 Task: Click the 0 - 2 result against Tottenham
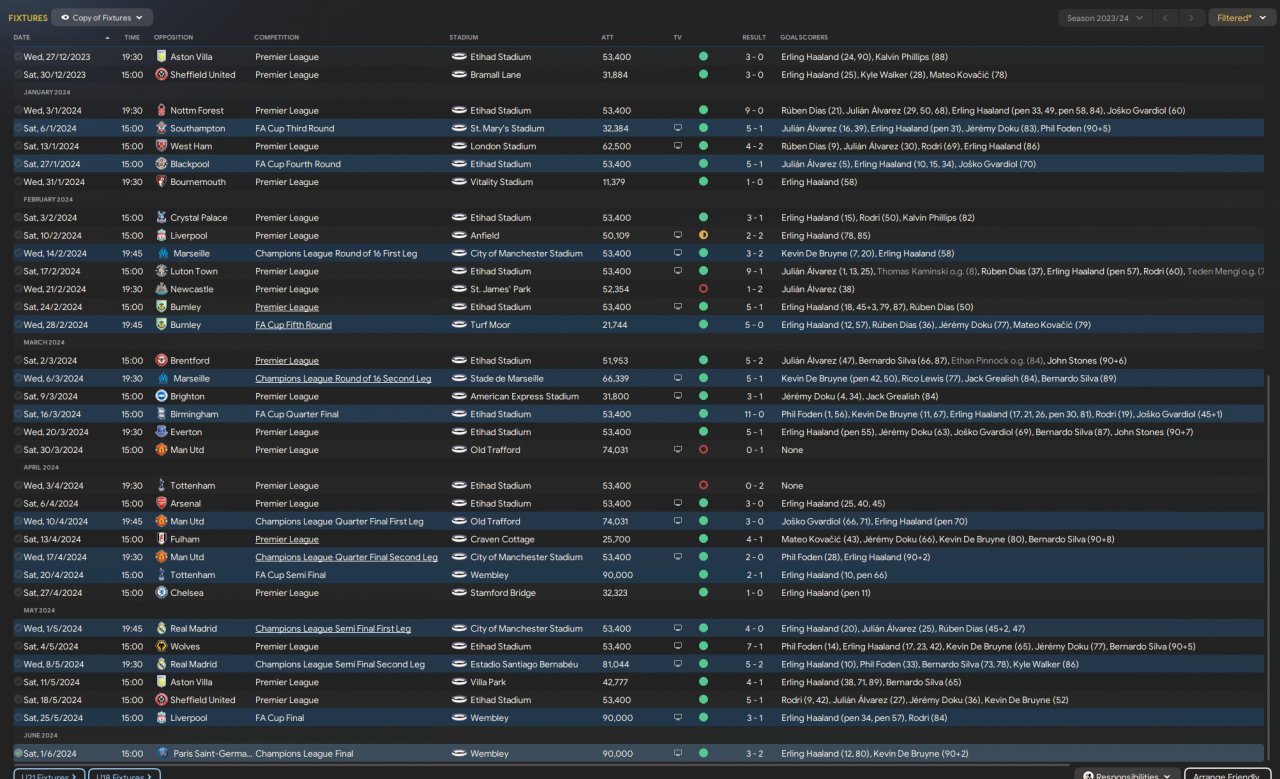[754, 486]
